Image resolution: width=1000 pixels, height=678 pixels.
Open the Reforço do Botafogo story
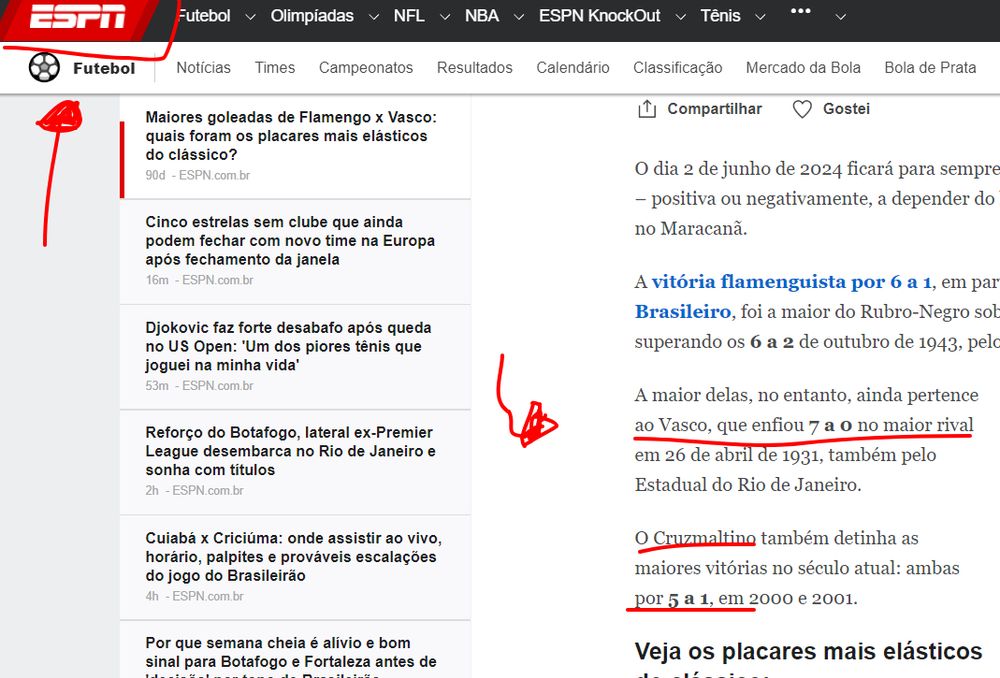click(290, 451)
